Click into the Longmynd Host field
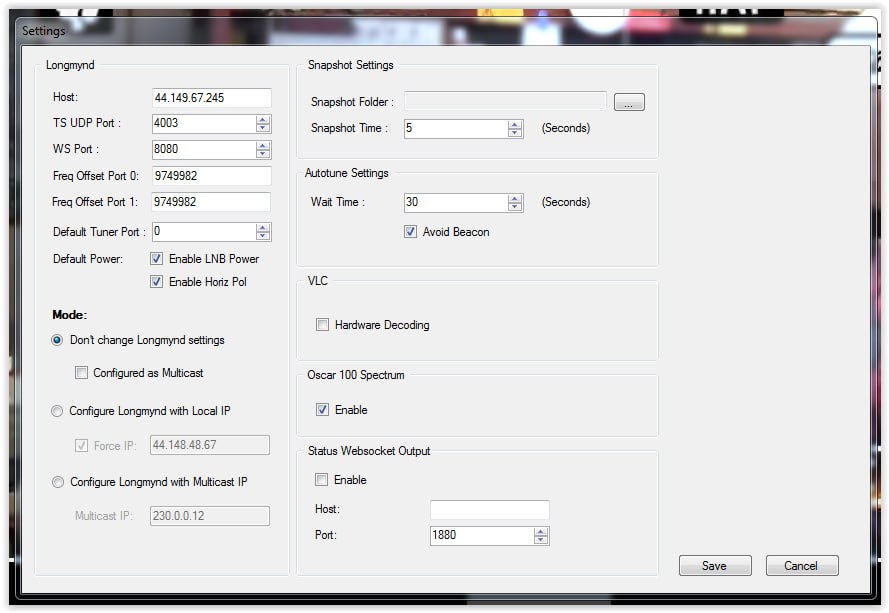The width and height of the screenshot is (889, 613). click(211, 98)
